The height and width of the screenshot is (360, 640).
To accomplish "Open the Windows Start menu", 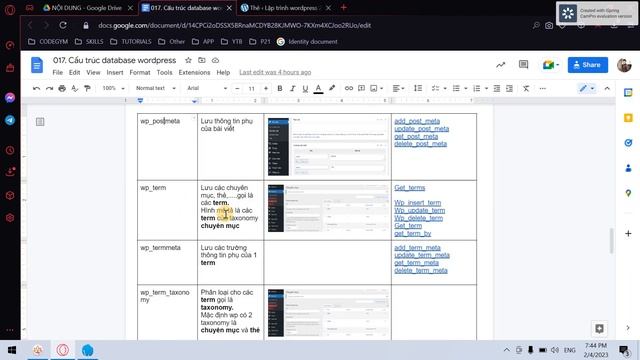I will point(11,350).
